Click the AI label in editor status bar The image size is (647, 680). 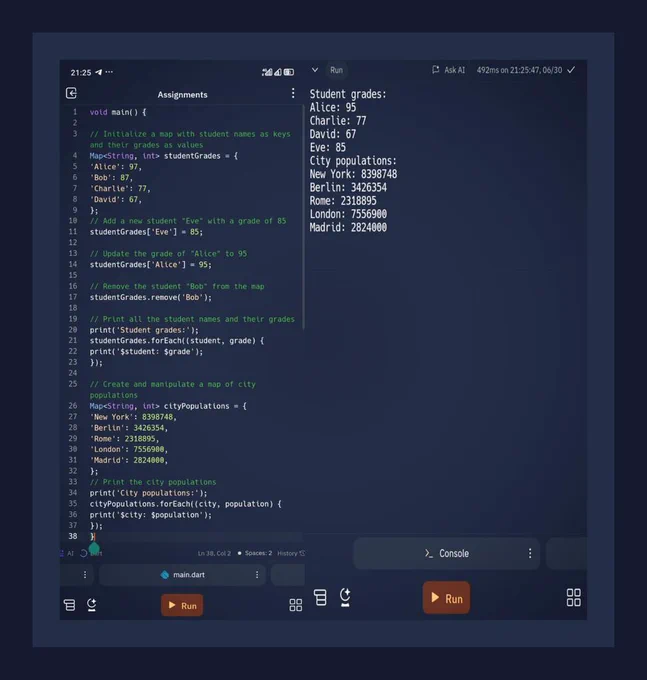(x=70, y=553)
